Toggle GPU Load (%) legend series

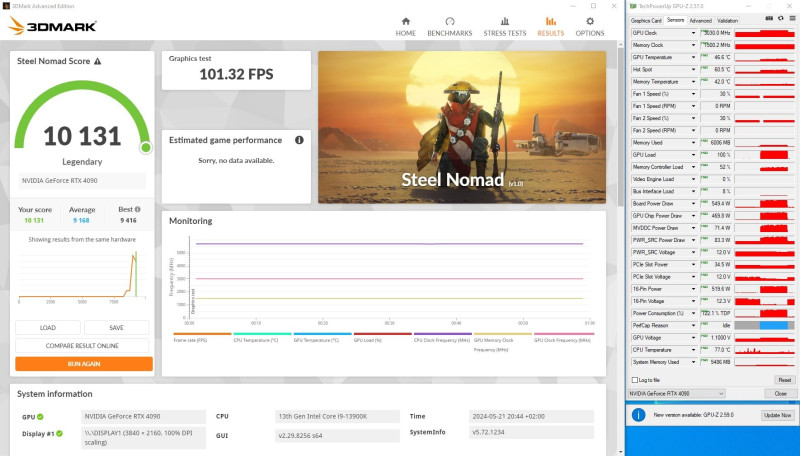383,338
